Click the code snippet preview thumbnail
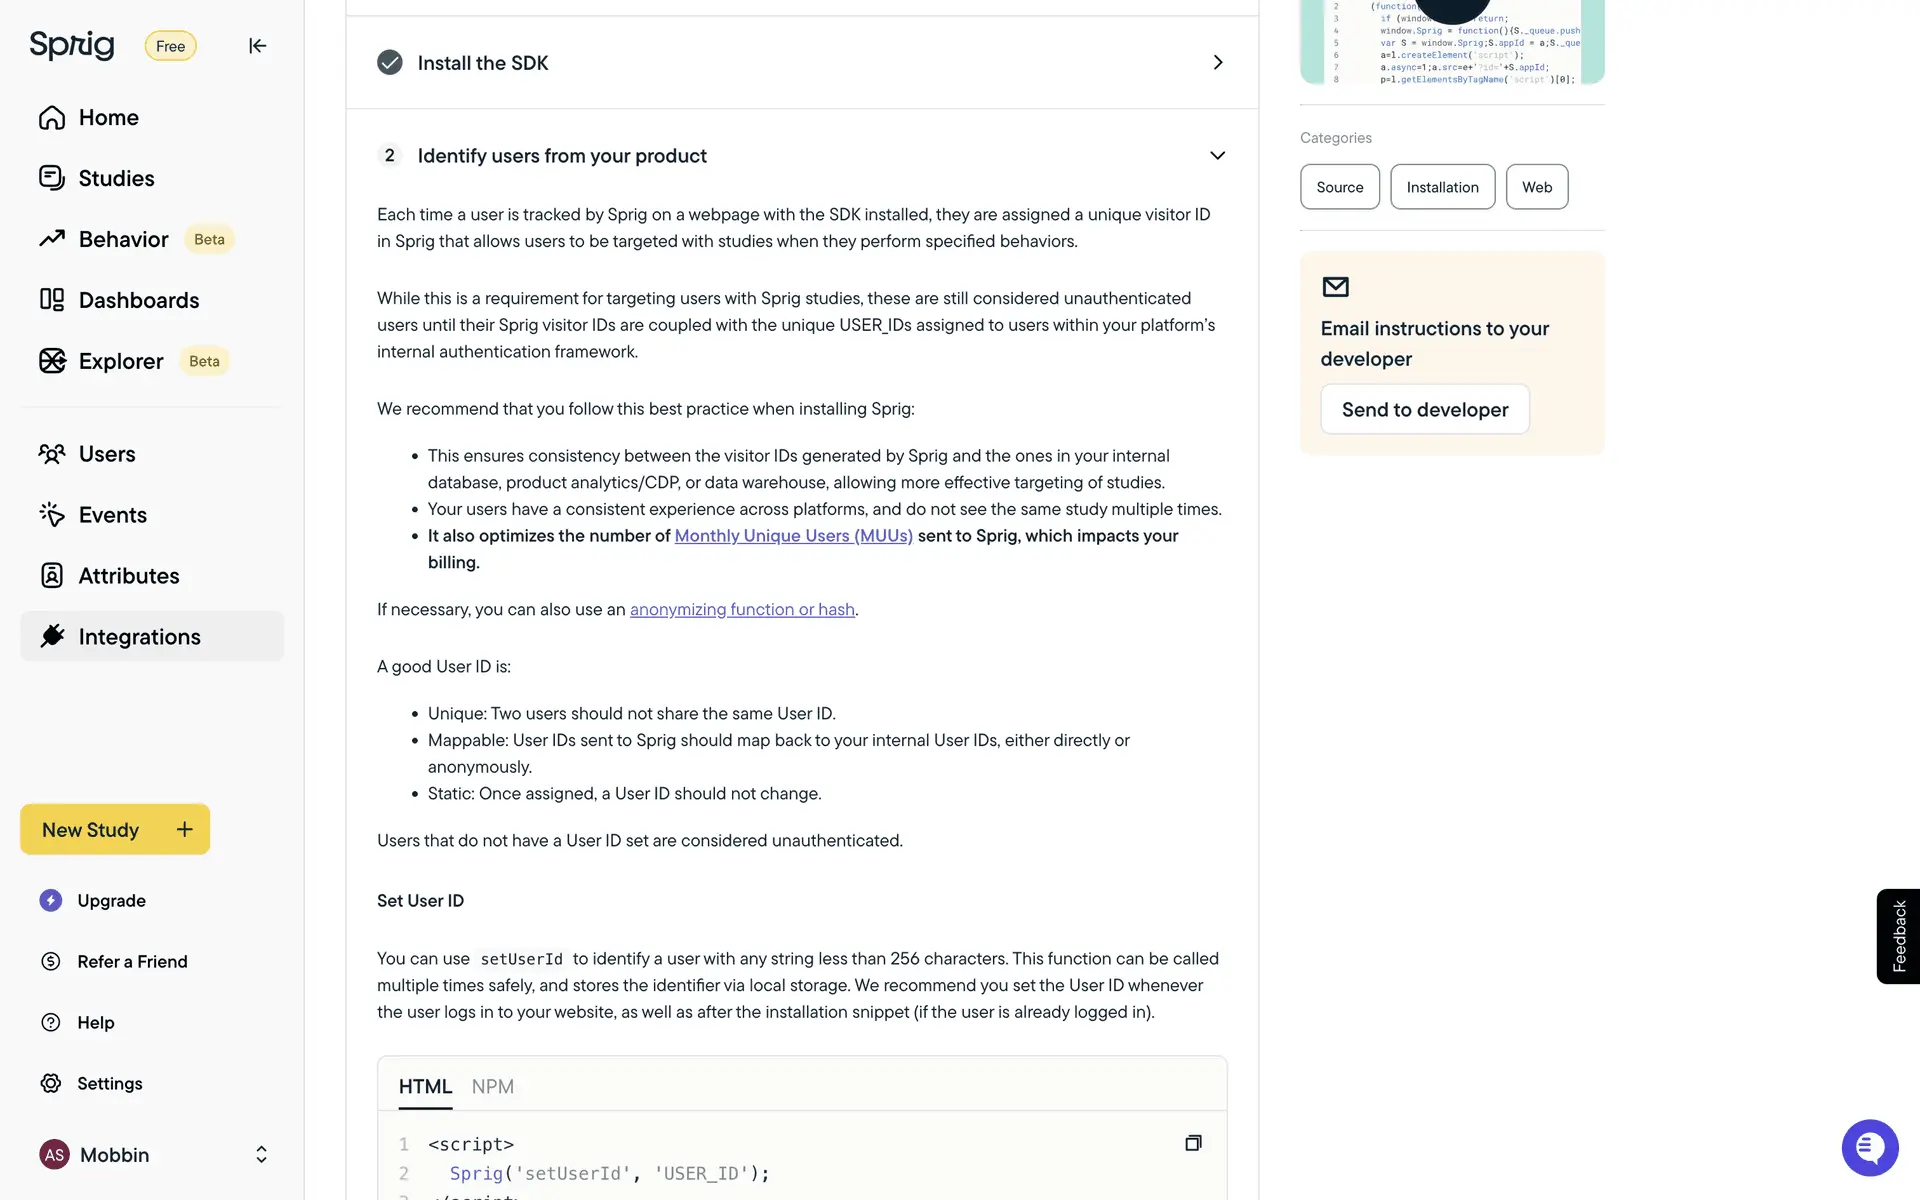This screenshot has height=1200, width=1920. coord(1452,42)
